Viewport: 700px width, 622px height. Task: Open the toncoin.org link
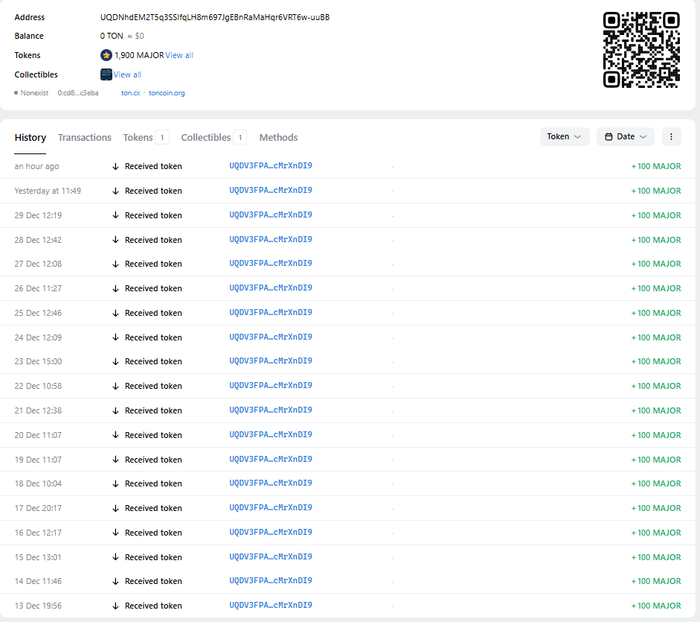(x=167, y=93)
